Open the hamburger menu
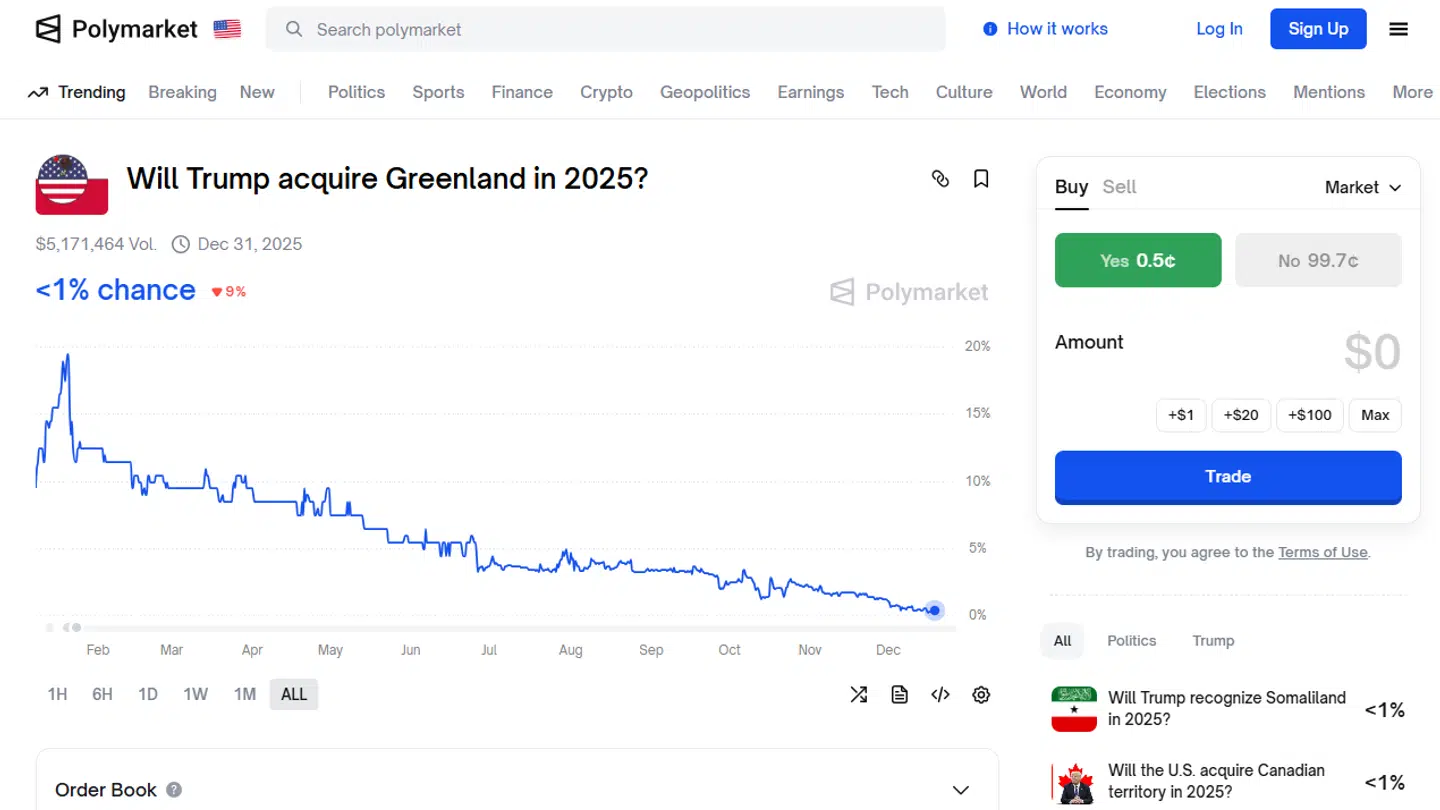 (1398, 29)
